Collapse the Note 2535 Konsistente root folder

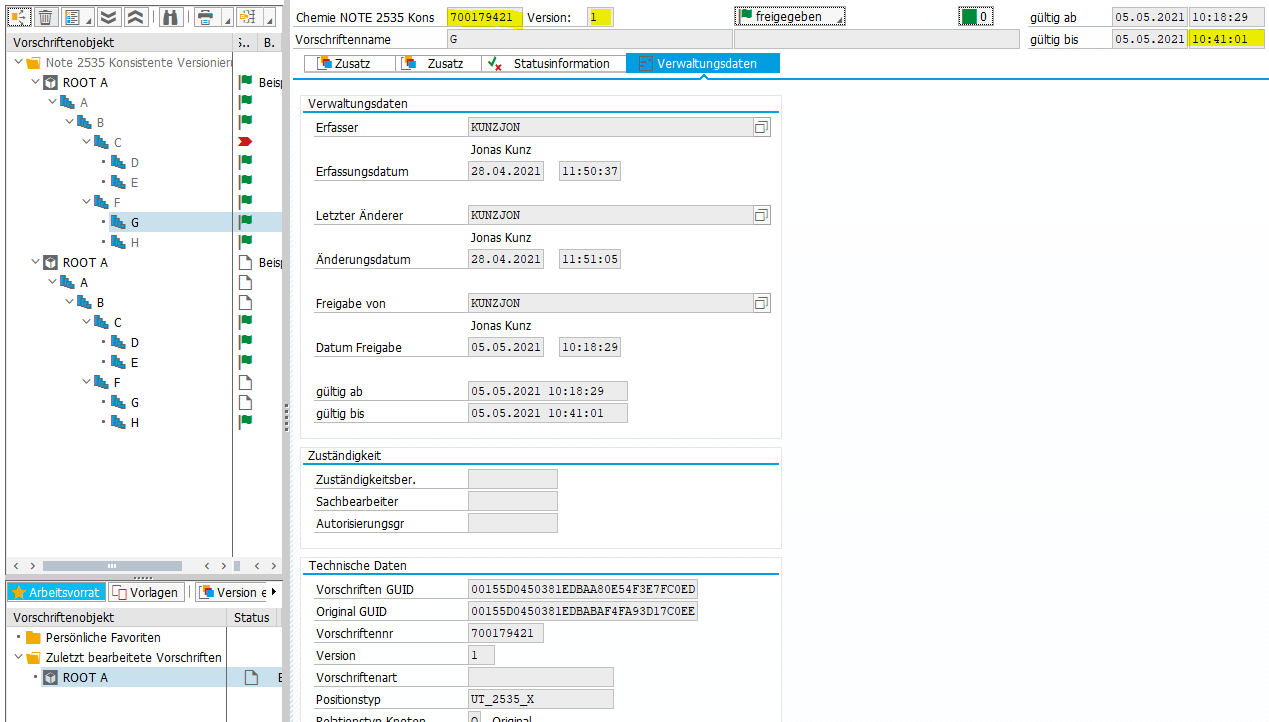pyautogui.click(x=19, y=63)
